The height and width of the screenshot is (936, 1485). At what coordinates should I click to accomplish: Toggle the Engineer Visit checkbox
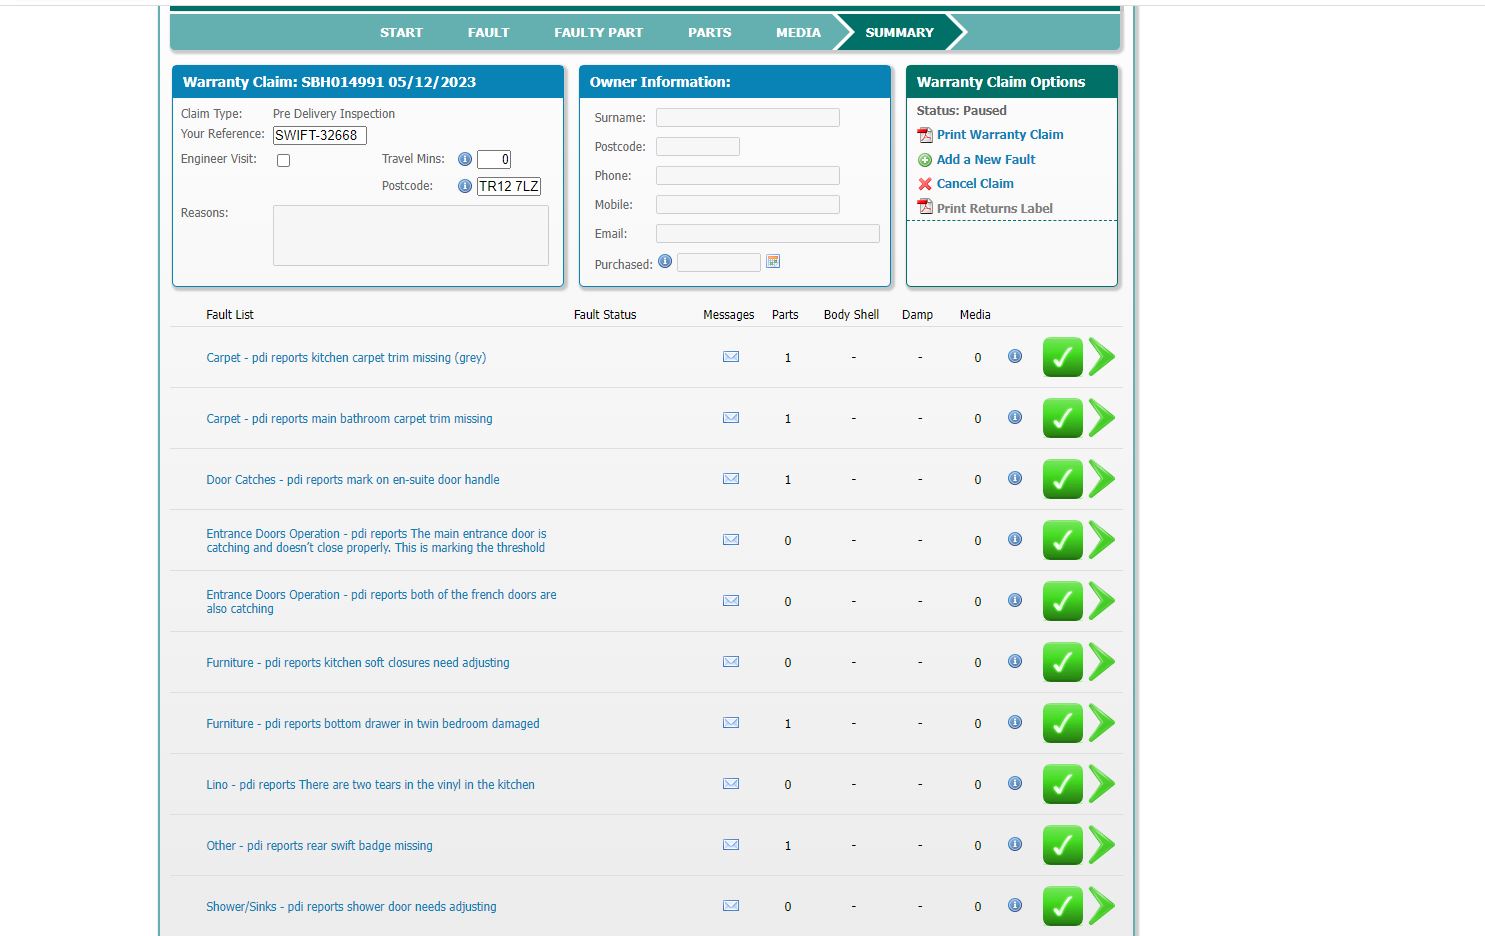click(284, 160)
